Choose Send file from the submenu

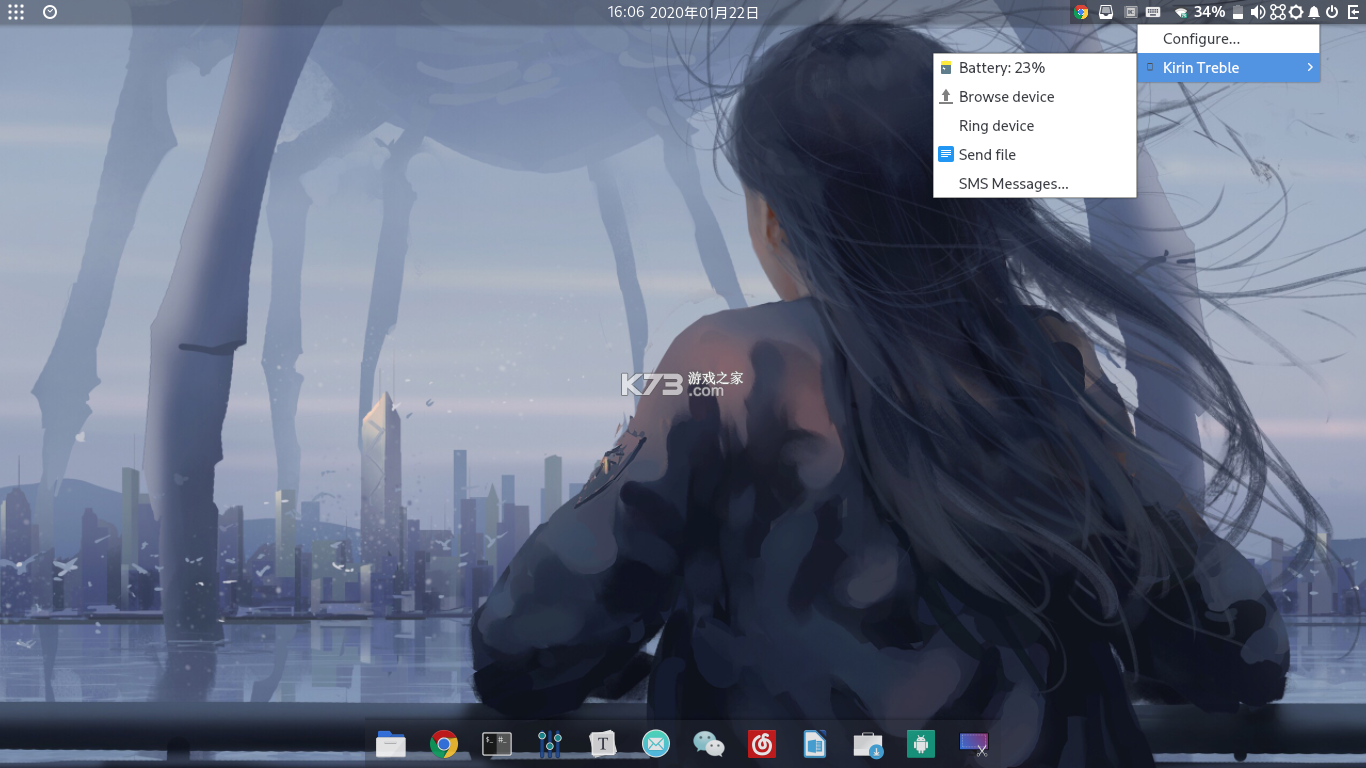[x=1034, y=155]
